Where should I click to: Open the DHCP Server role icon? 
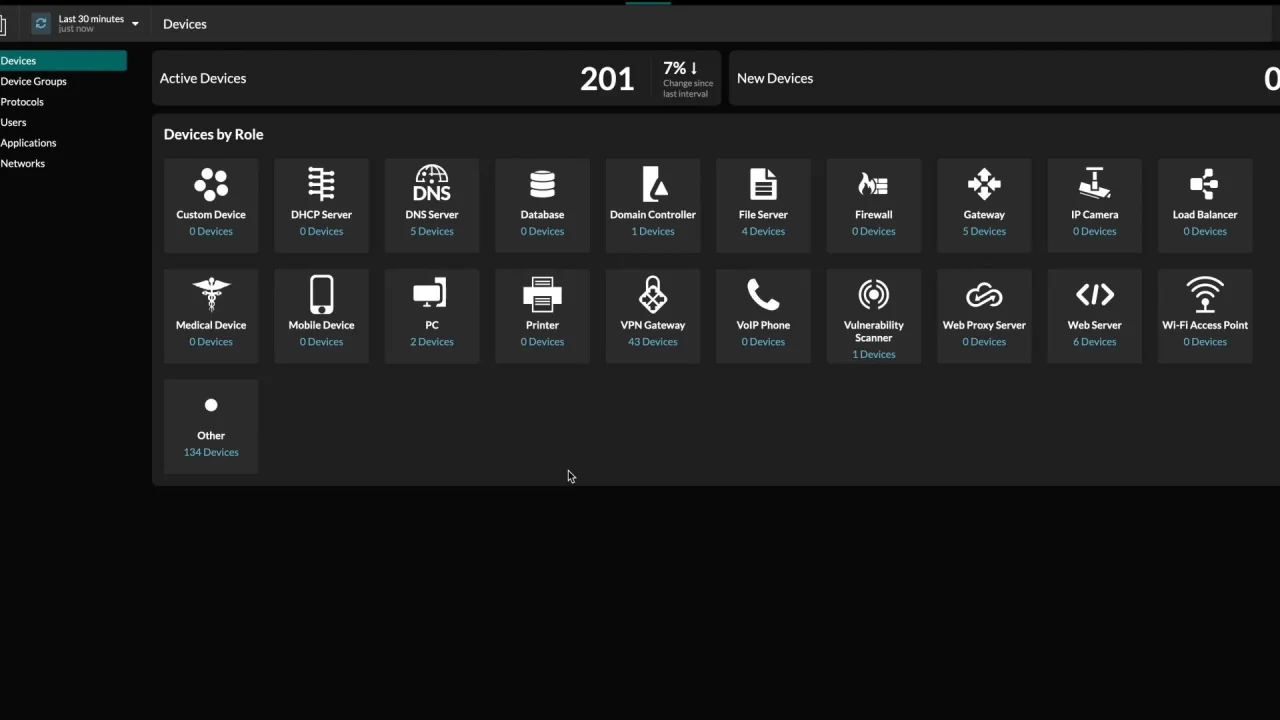pyautogui.click(x=321, y=184)
